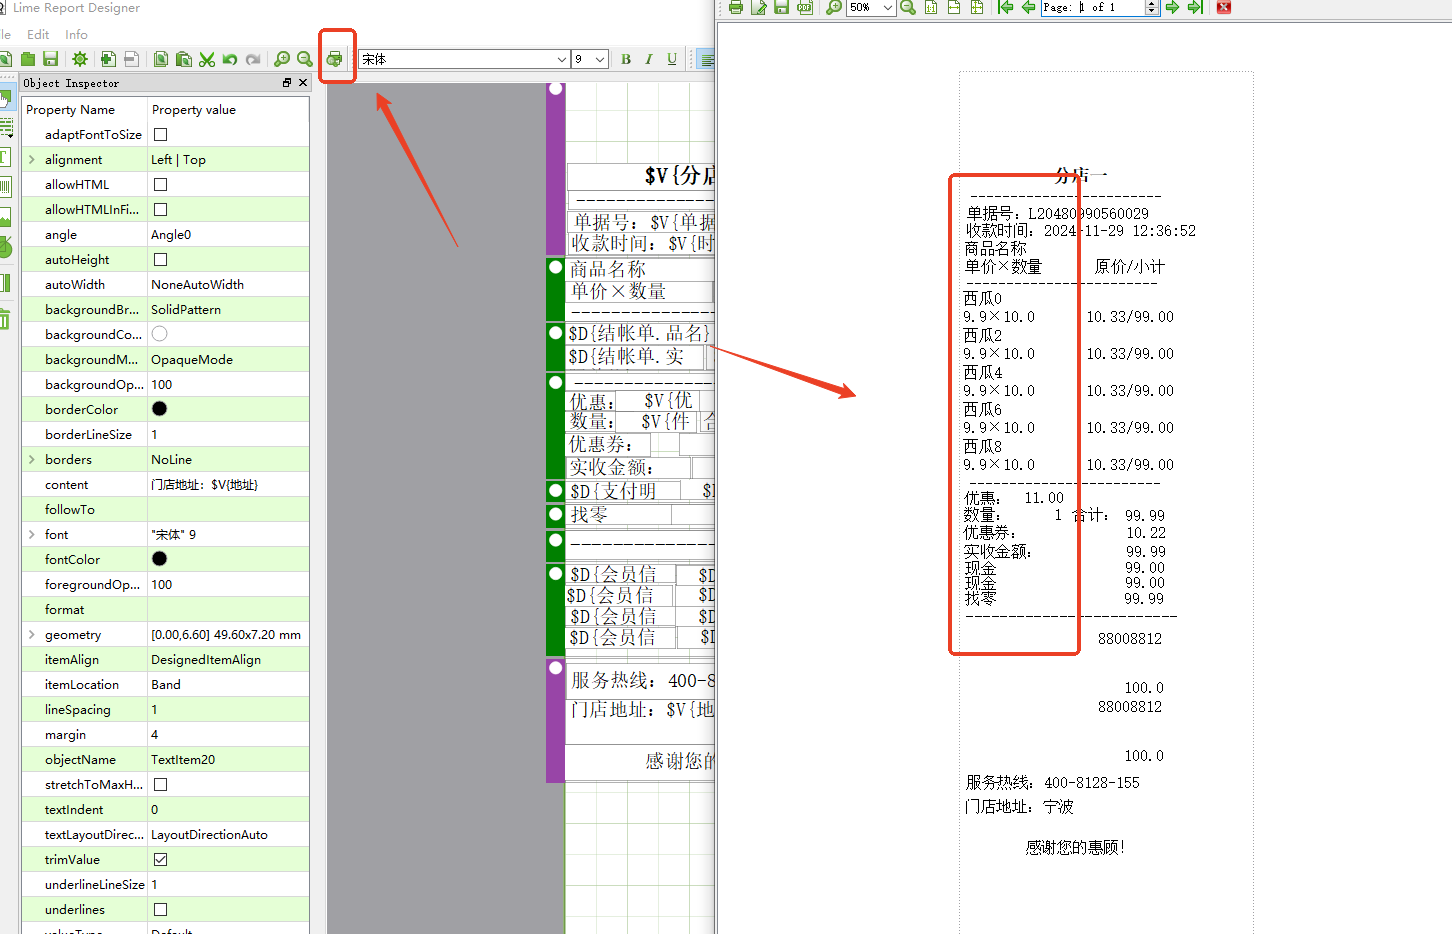Float the Object Inspector panel
The height and width of the screenshot is (934, 1452).
287,83
